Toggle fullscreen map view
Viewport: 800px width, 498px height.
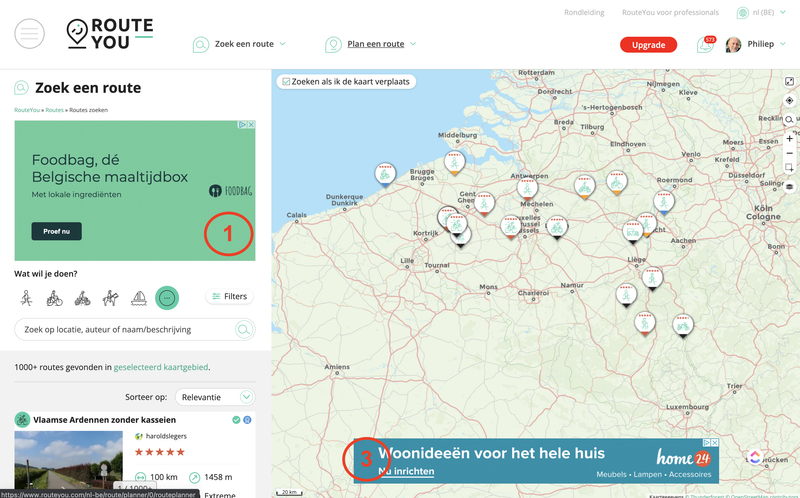pos(789,82)
